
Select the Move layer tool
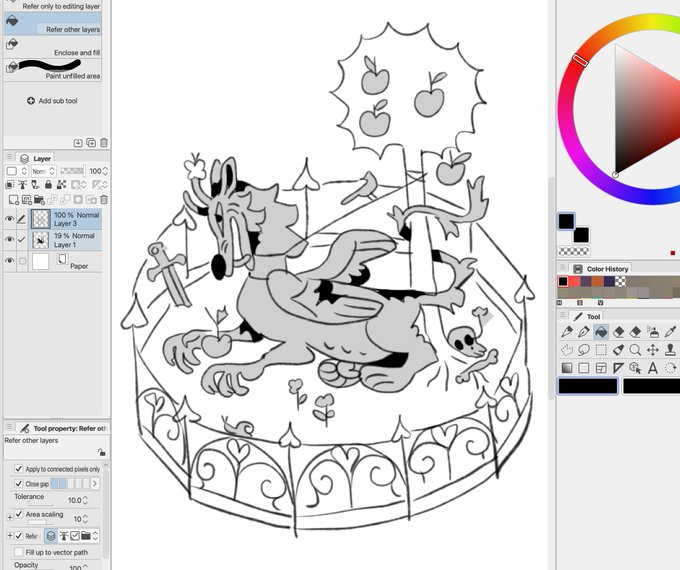[653, 350]
